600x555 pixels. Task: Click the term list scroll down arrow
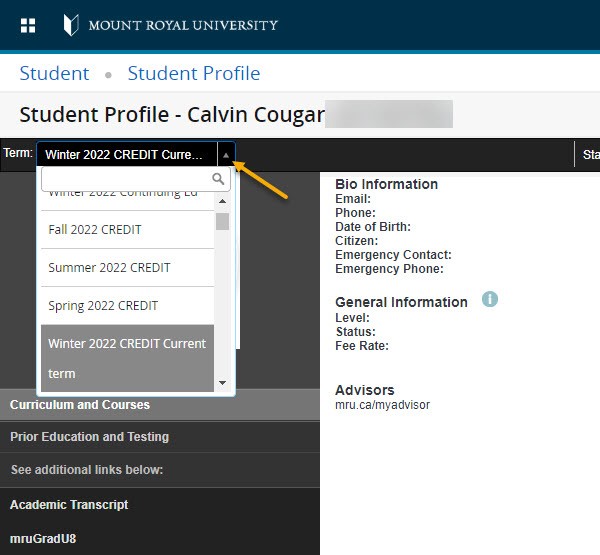pos(222,383)
